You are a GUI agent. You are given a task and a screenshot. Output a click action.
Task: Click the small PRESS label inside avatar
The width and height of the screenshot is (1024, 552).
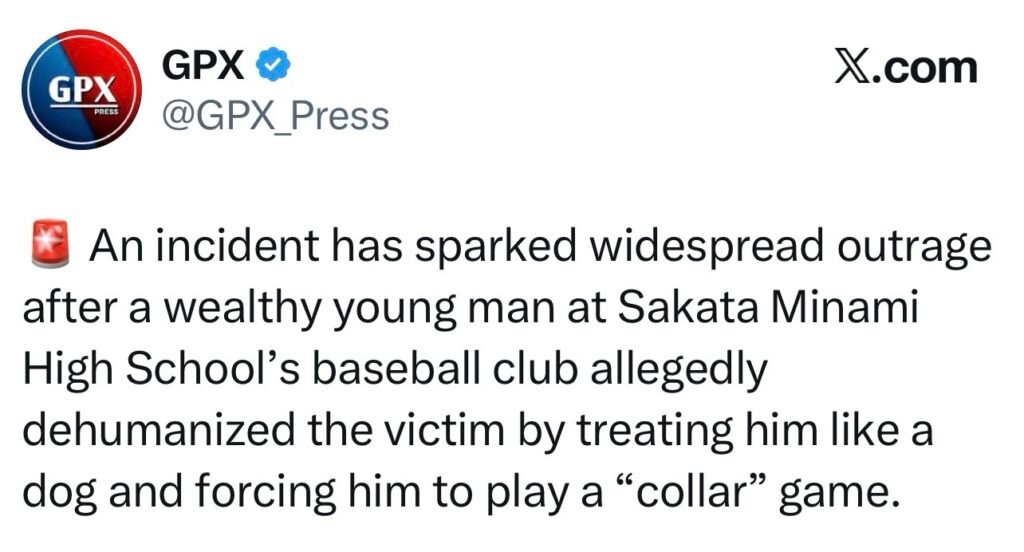coord(106,113)
